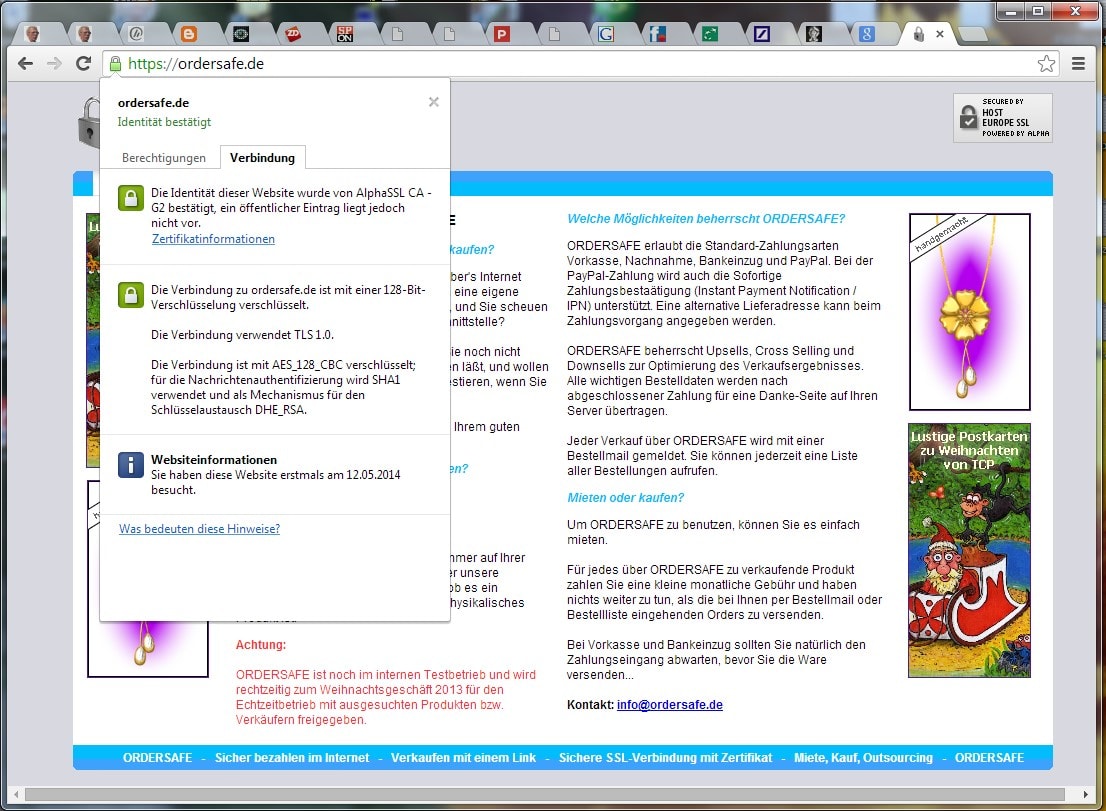Click 'Die Verbindung verwendet TLS 1.0.' text
Viewport: 1106px width, 811px height.
pos(243,335)
